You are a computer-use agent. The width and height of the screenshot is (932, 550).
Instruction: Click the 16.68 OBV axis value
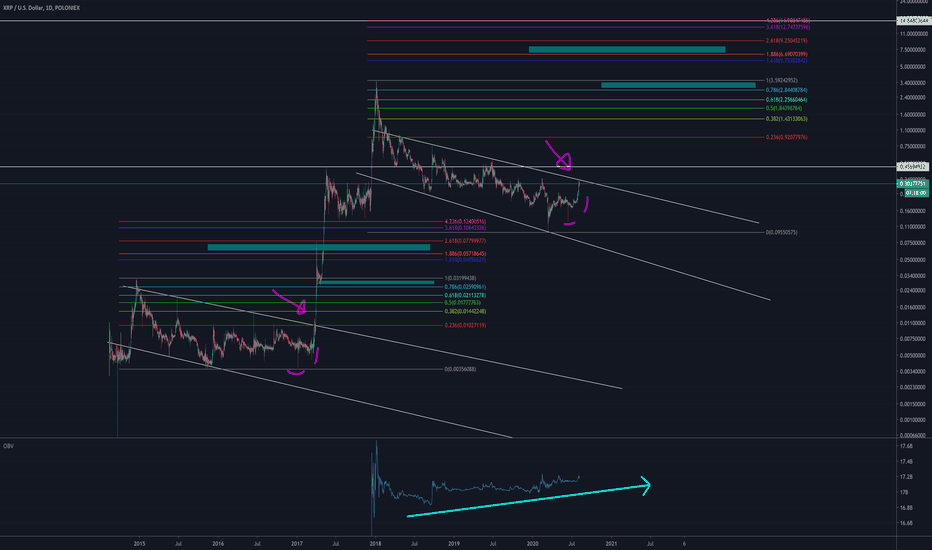point(906,523)
